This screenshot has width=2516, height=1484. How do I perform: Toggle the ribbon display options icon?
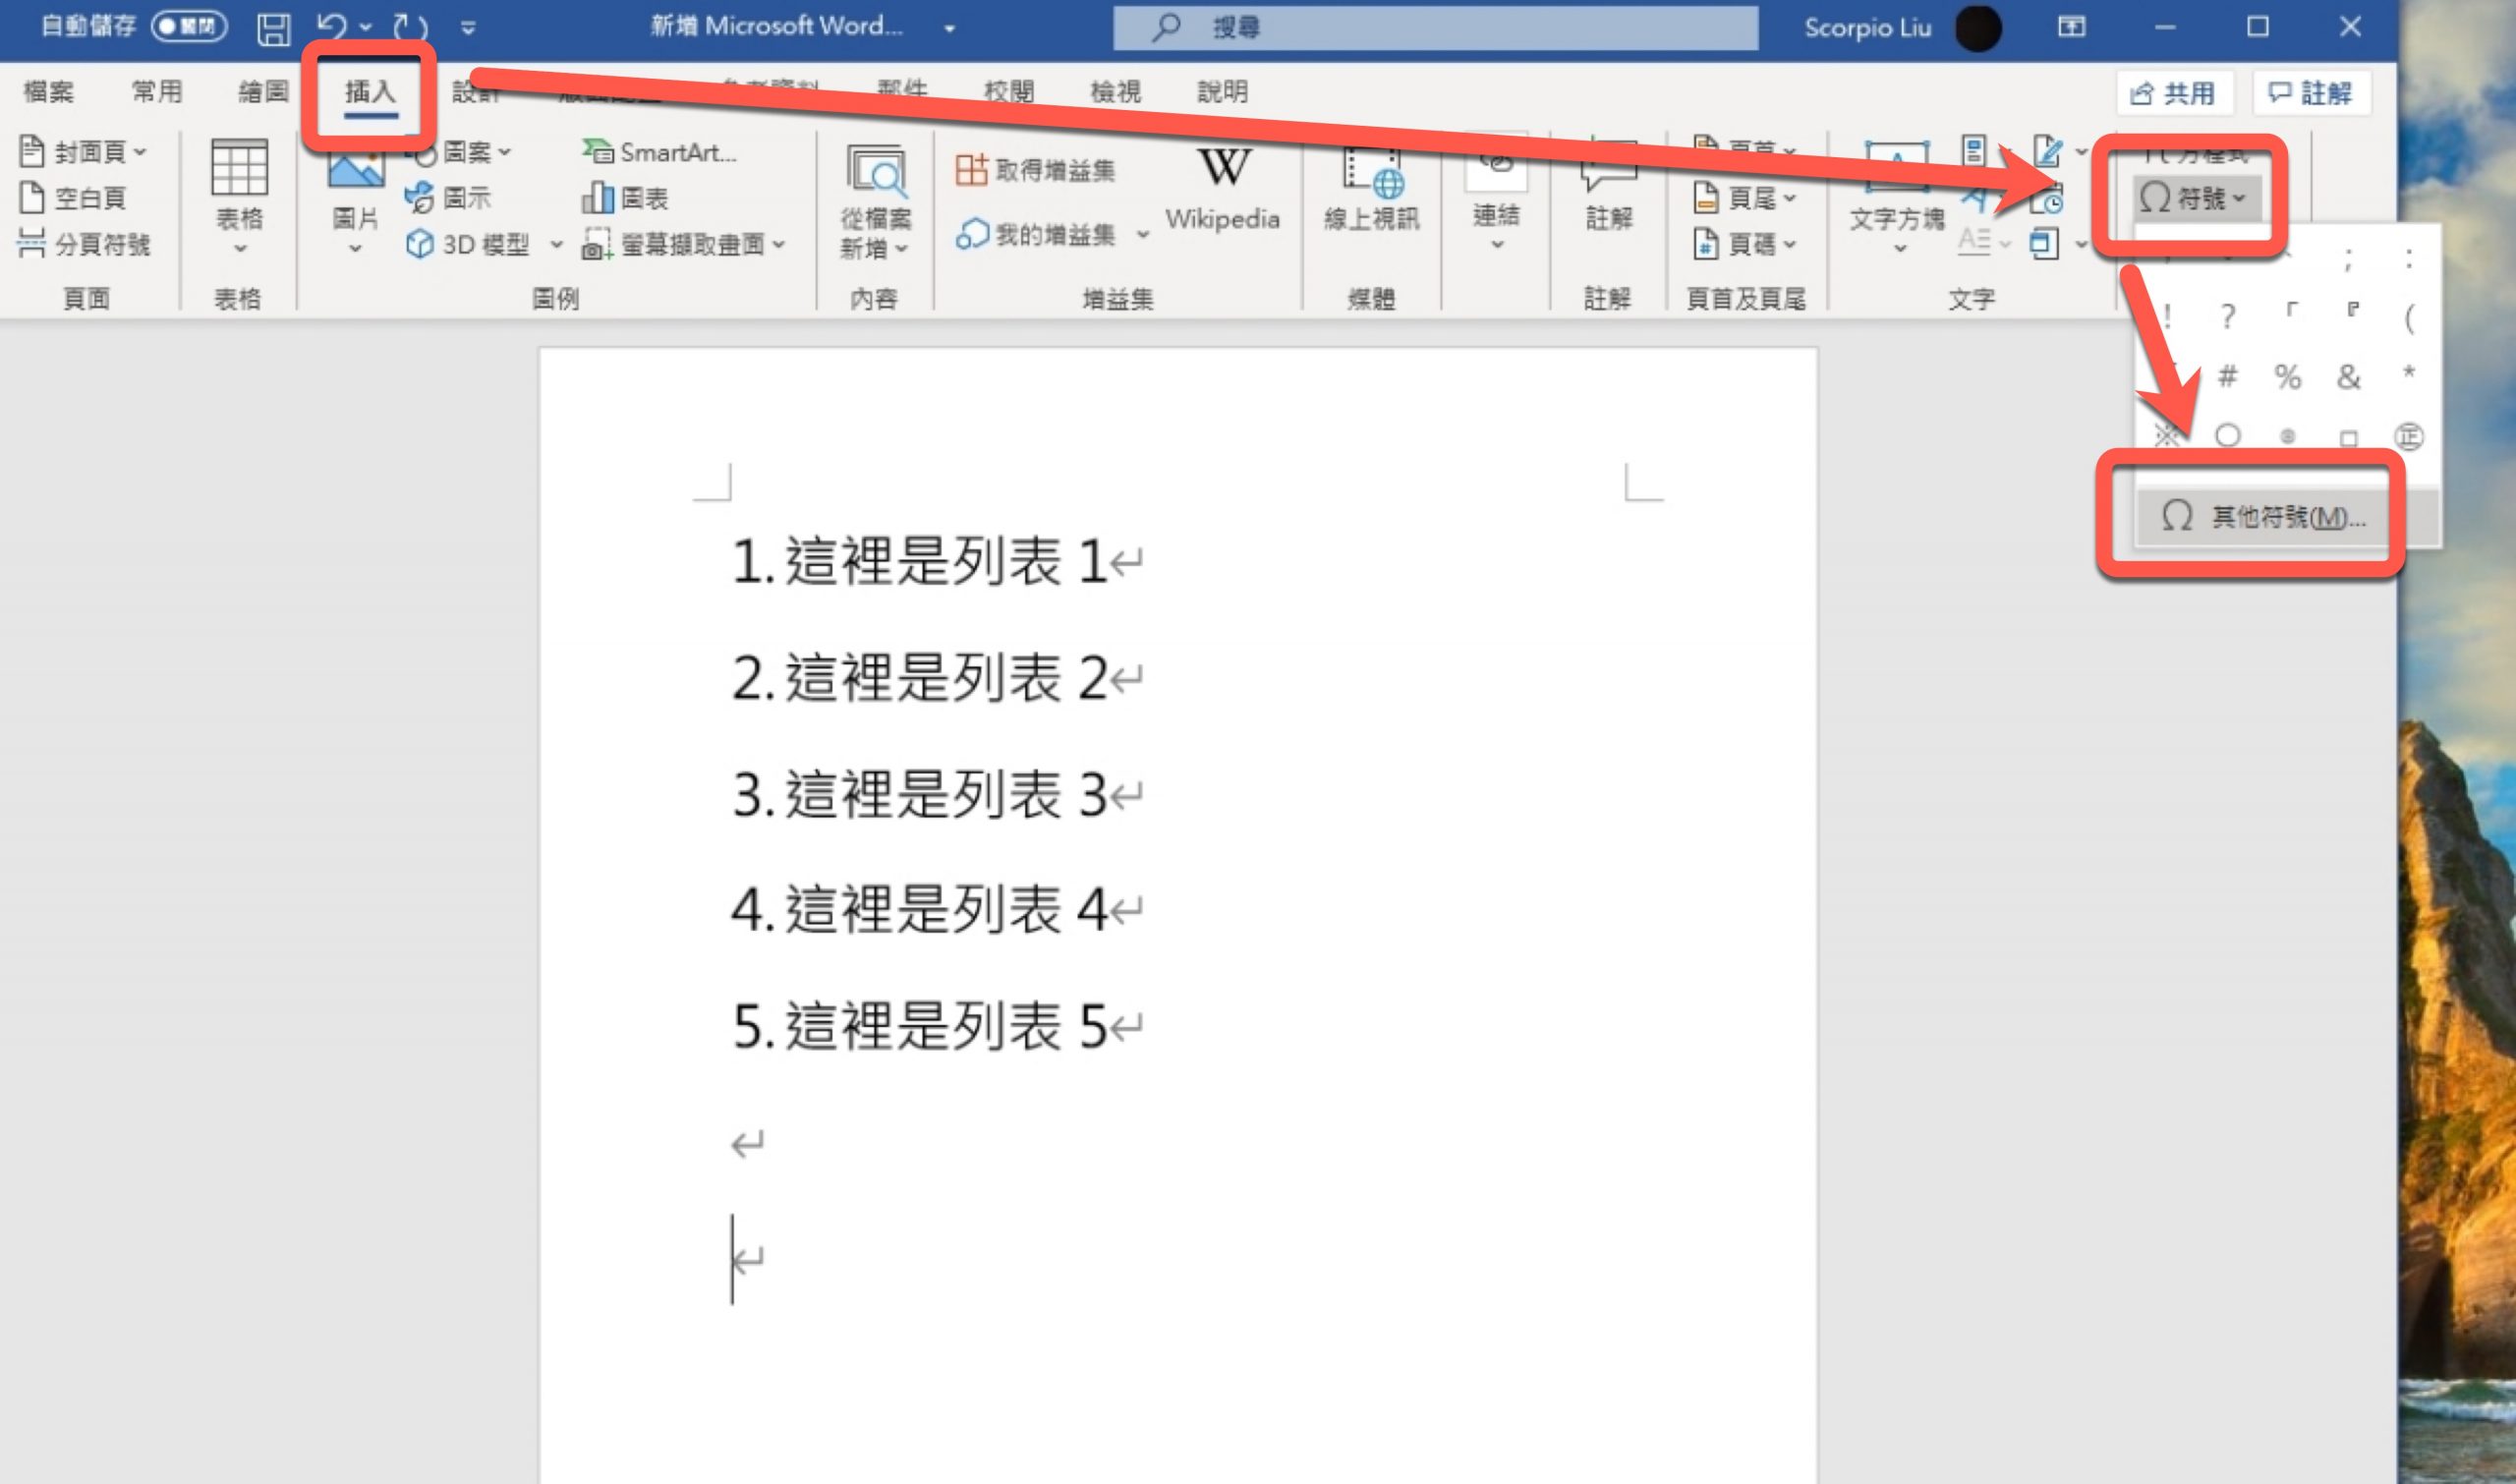(x=2071, y=27)
